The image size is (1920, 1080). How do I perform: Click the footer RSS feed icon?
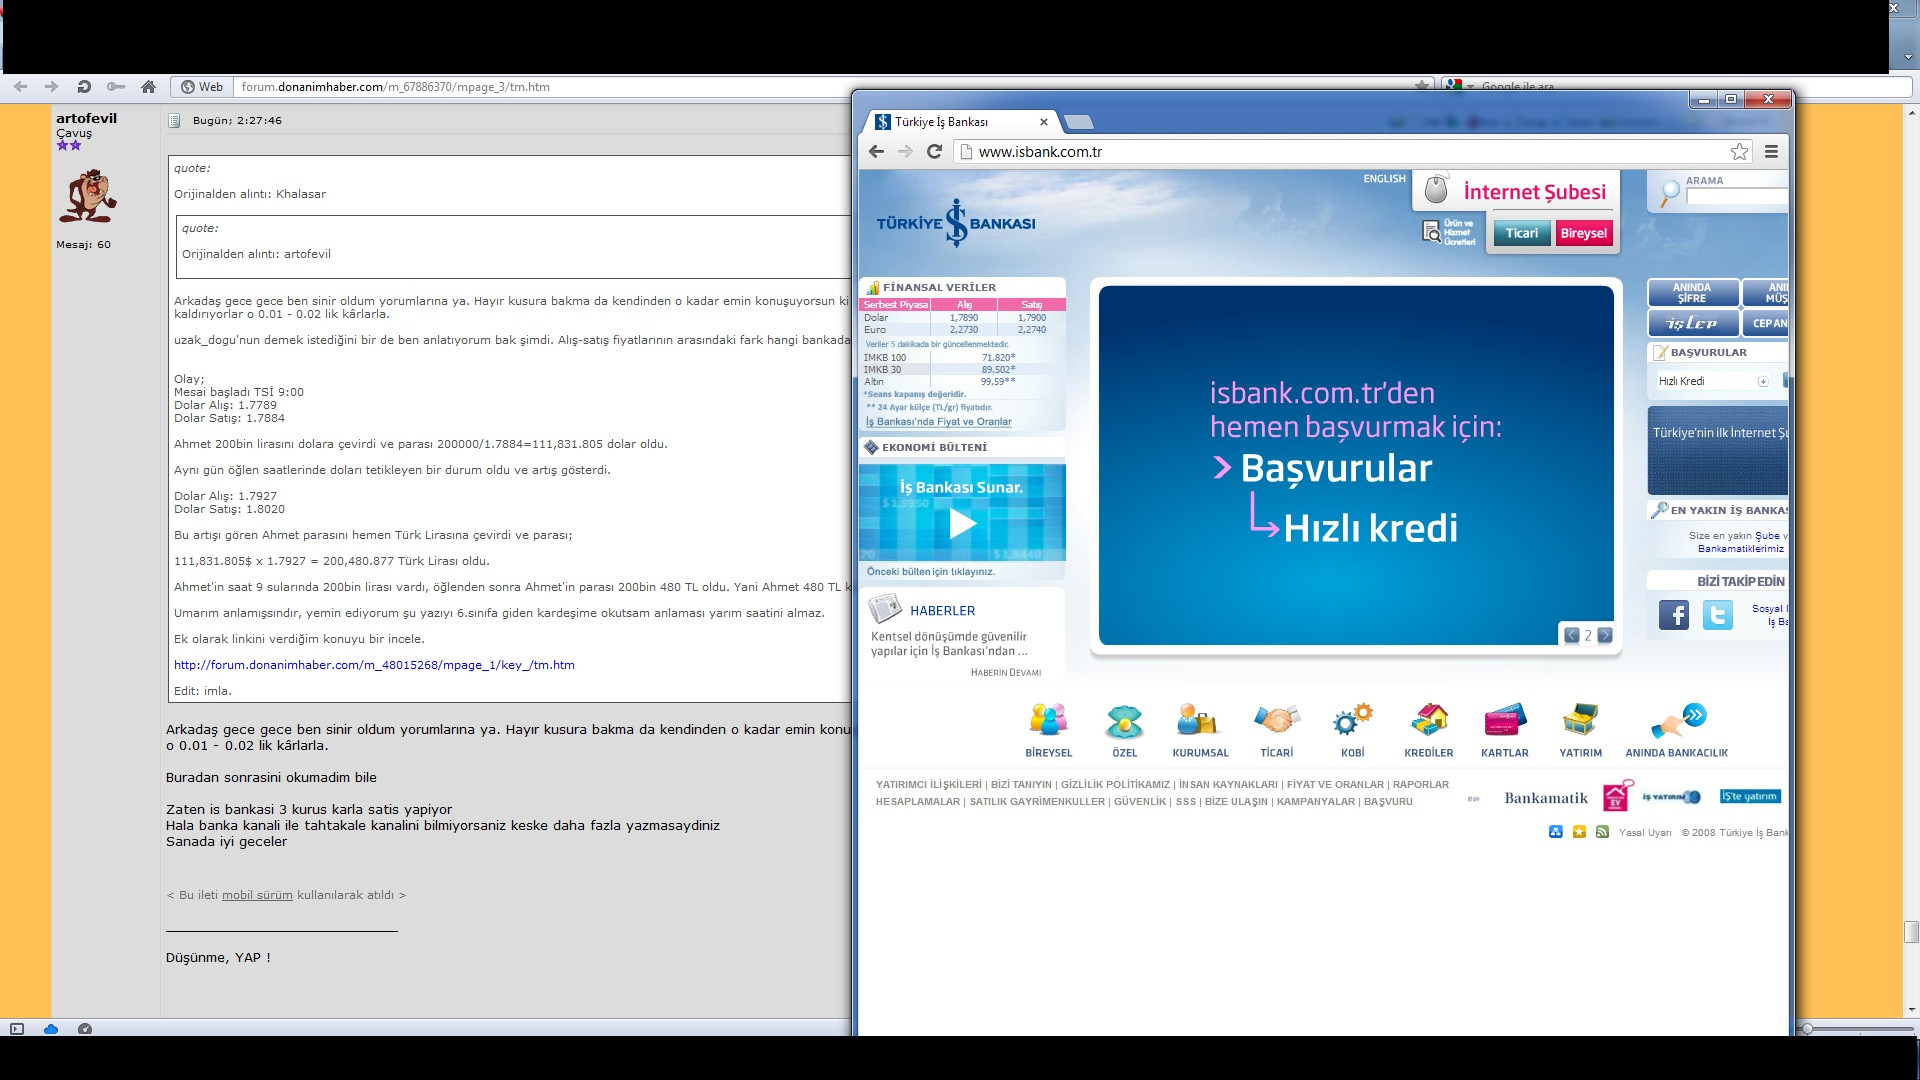pyautogui.click(x=1602, y=832)
